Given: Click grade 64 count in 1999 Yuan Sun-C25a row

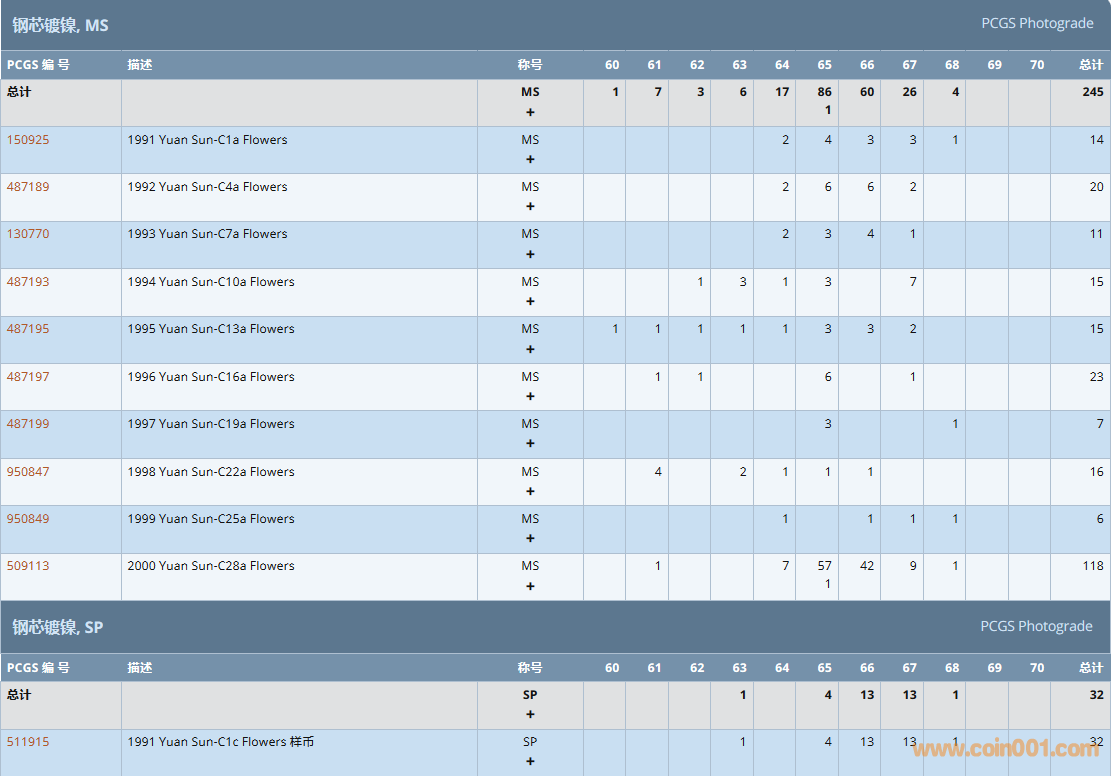Looking at the screenshot, I should click(785, 519).
